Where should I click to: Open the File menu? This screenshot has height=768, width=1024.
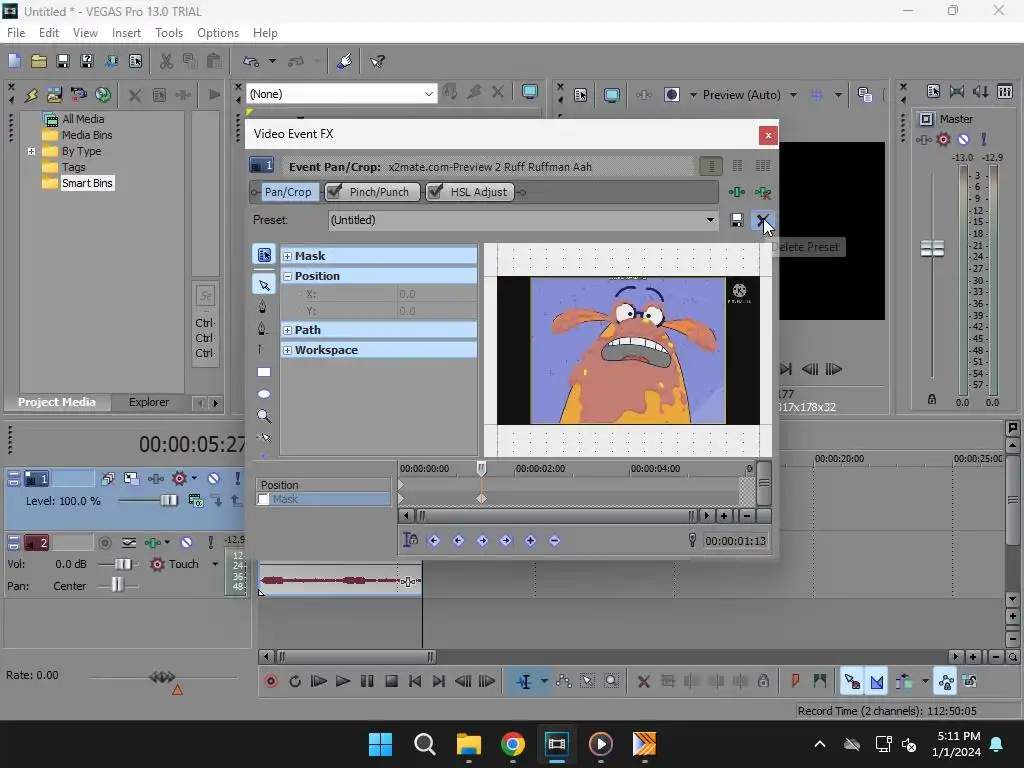tap(16, 33)
